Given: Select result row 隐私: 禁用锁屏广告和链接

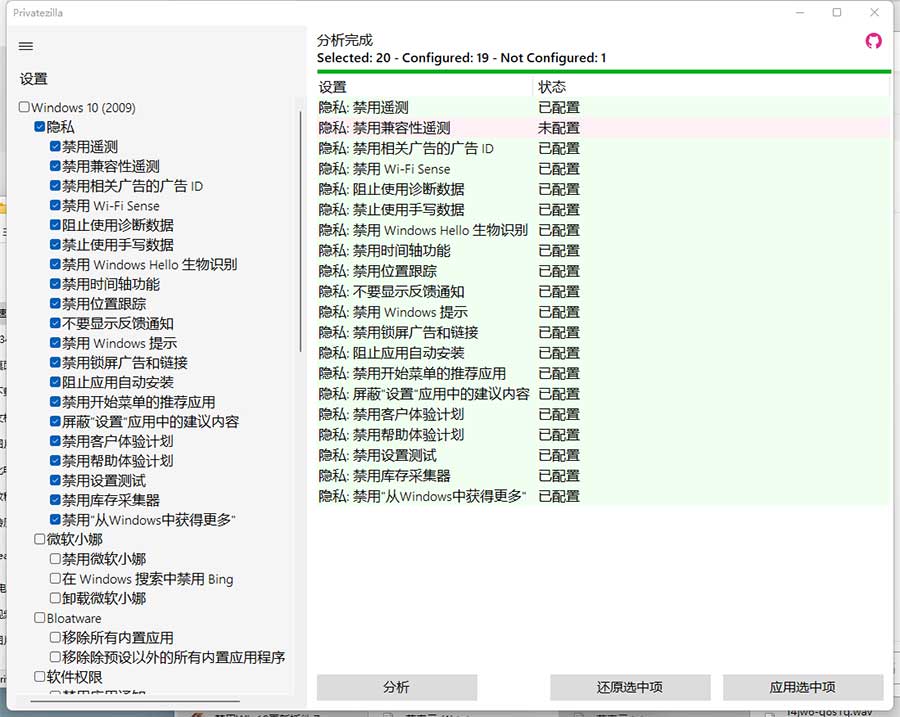Looking at the screenshot, I should (603, 332).
